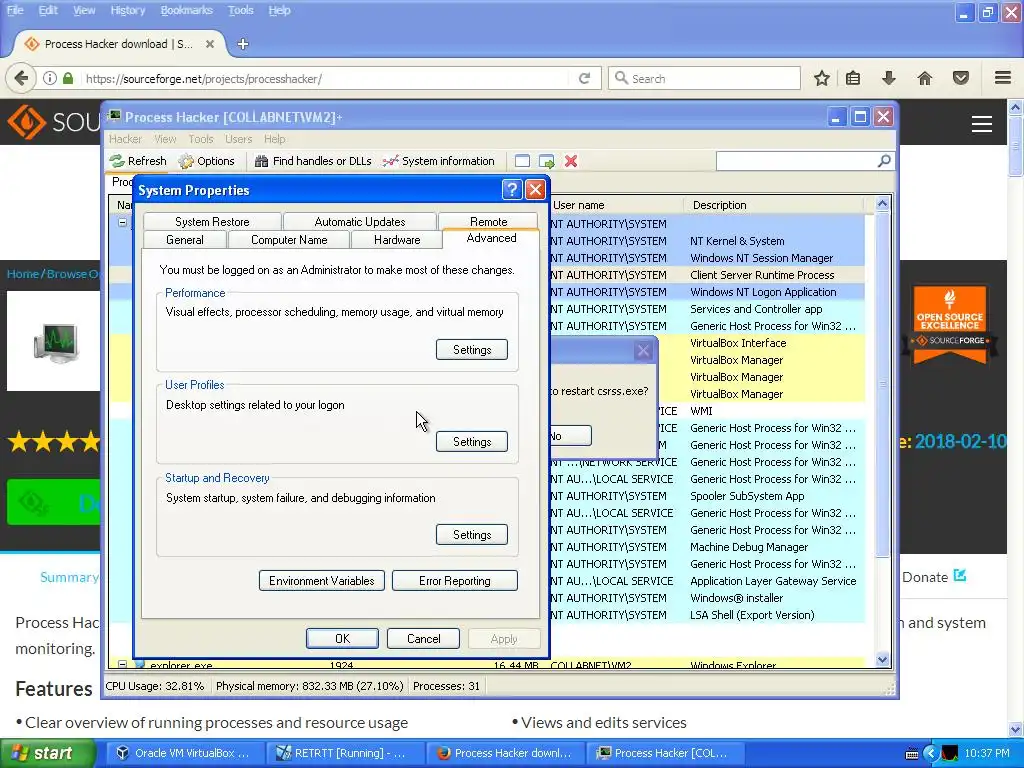Switch to the System Restore tab
1024x768 pixels.
point(212,221)
